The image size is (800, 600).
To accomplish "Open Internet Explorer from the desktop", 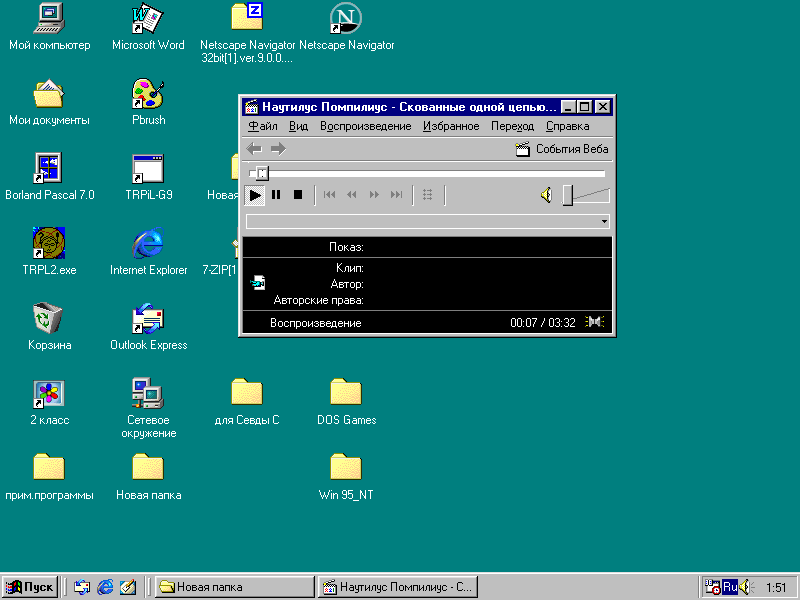I will point(148,245).
